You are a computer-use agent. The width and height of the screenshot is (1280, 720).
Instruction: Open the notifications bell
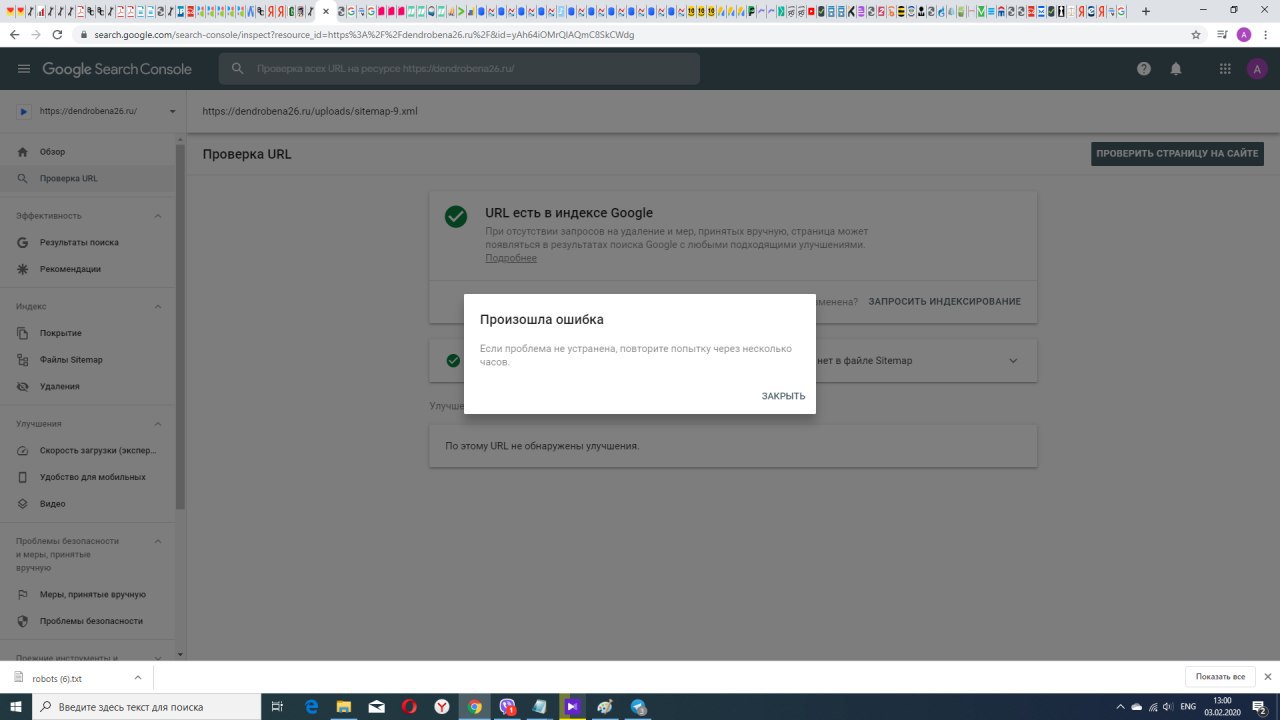click(1176, 69)
